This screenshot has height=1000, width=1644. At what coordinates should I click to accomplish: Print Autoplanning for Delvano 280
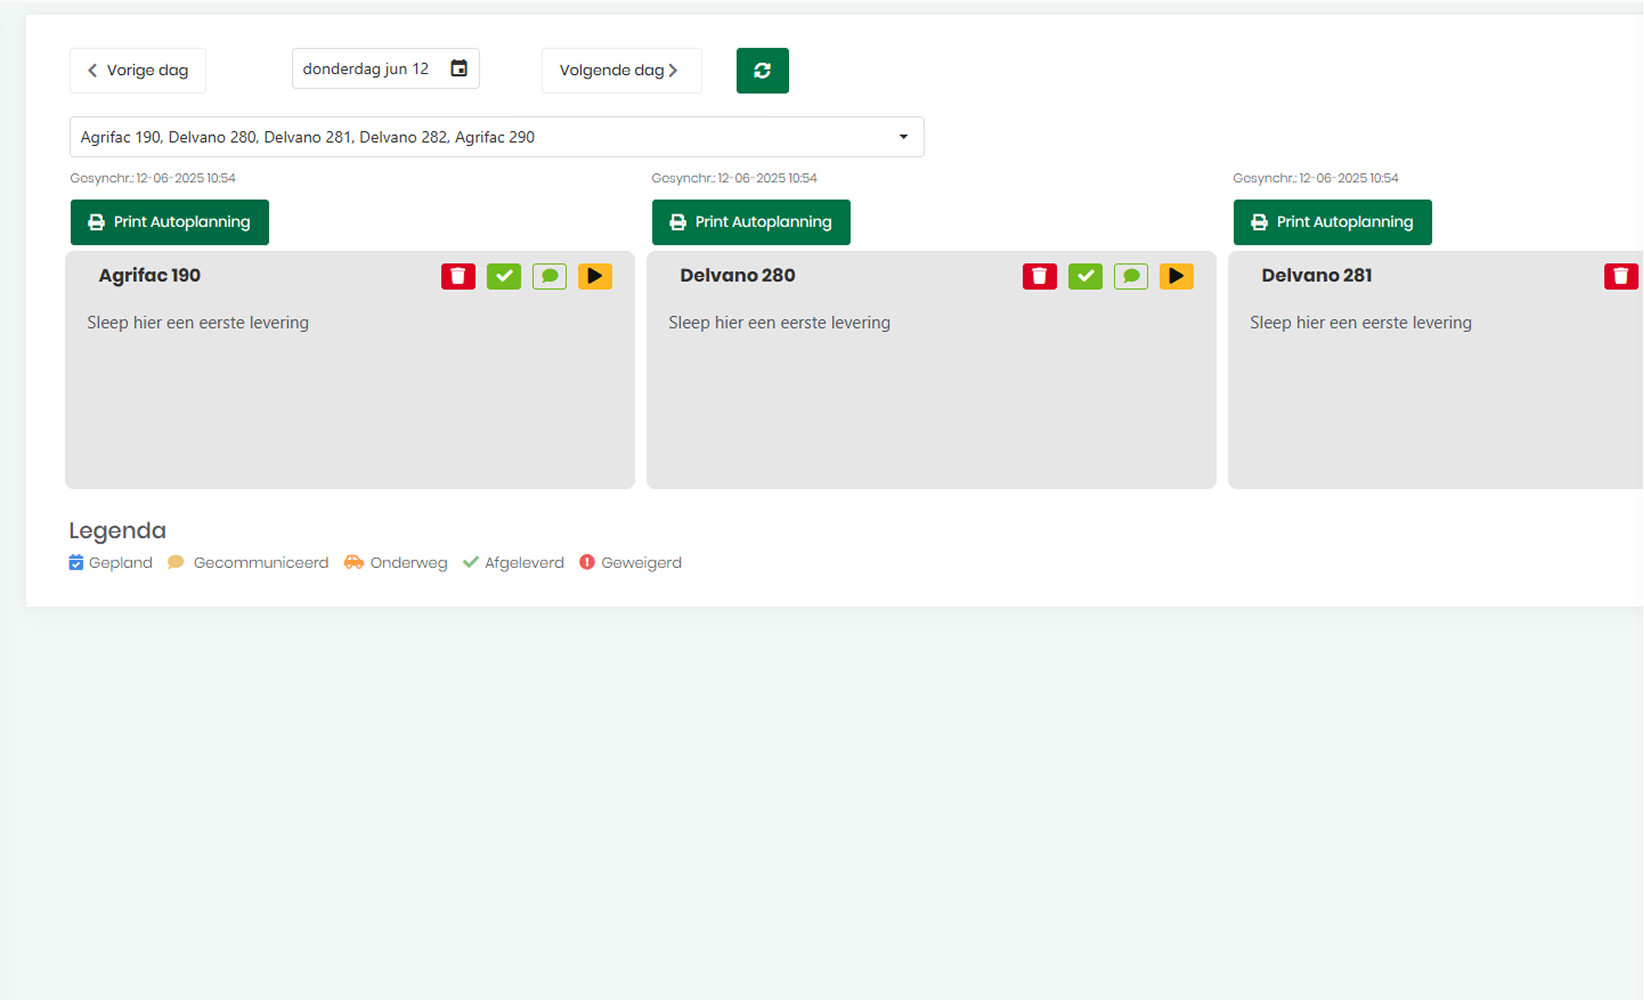click(751, 222)
